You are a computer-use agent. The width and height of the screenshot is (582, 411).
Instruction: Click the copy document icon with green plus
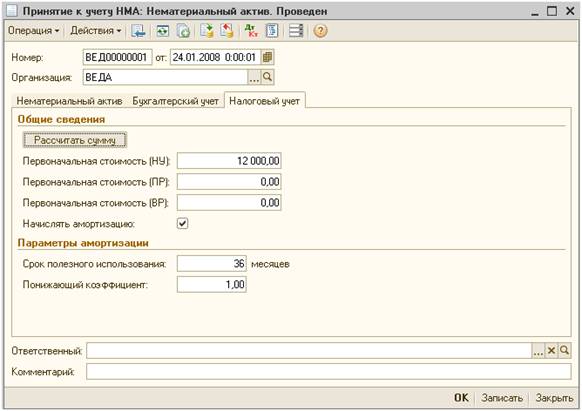point(183,31)
